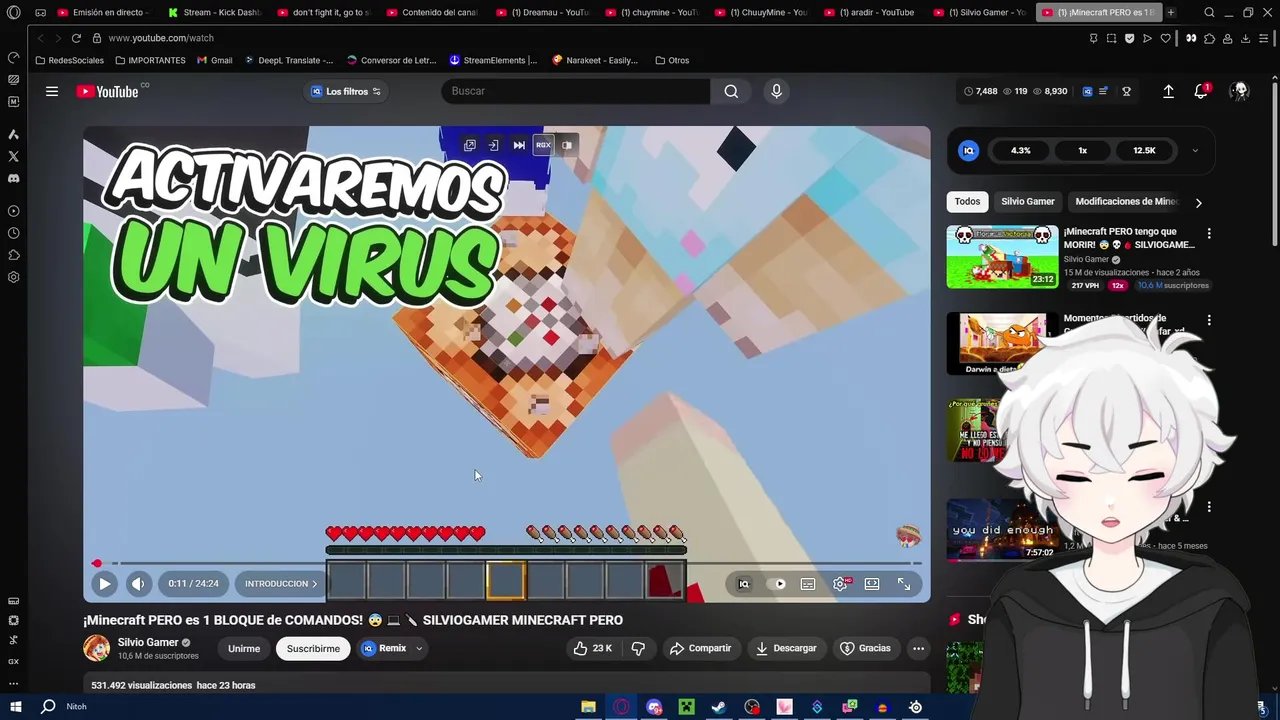Like the video with 23 K
The width and height of the screenshot is (1280, 720).
point(592,648)
